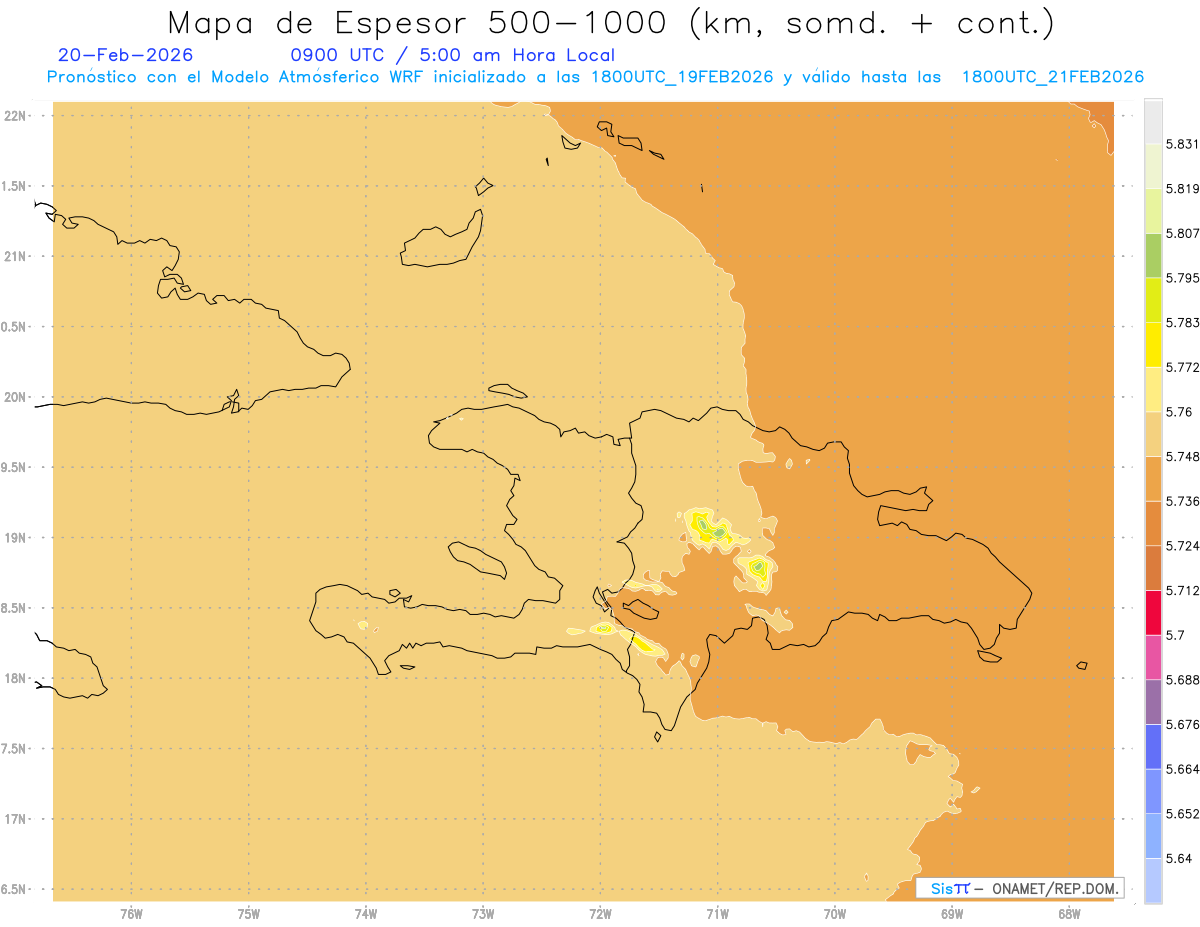Click the pink legend band above 5.688
Screen dimensions: 1200x927
pos(1153,657)
